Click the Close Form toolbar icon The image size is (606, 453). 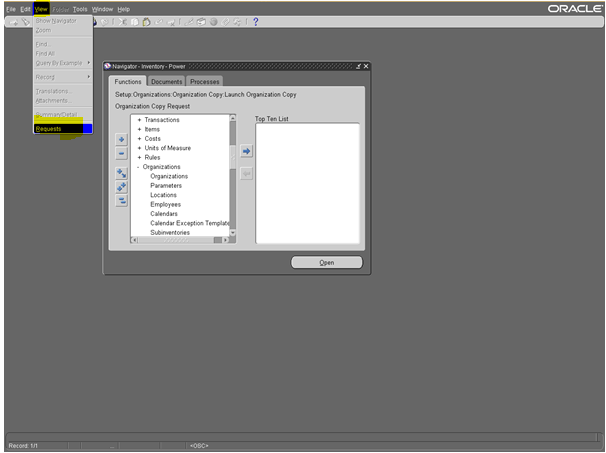pos(105,22)
